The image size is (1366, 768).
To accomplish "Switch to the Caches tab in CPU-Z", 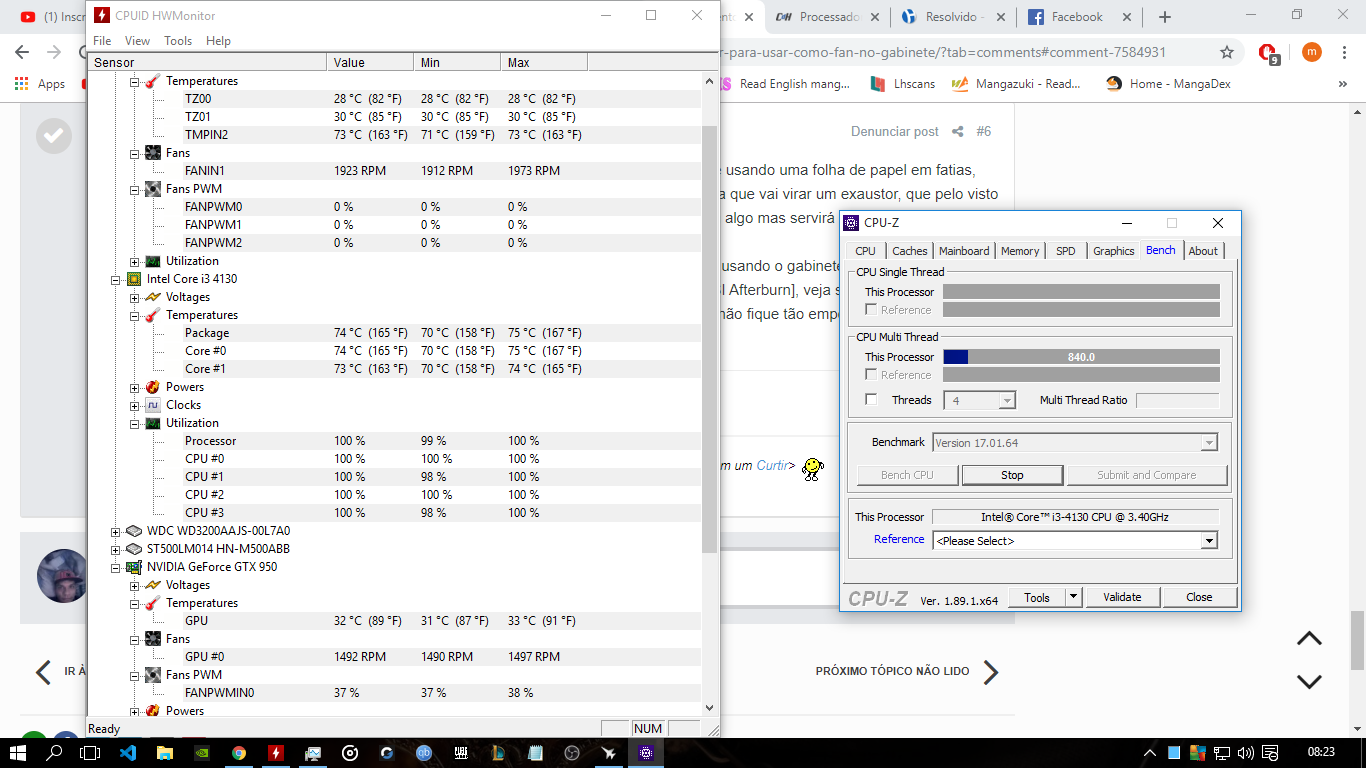I will click(x=910, y=251).
